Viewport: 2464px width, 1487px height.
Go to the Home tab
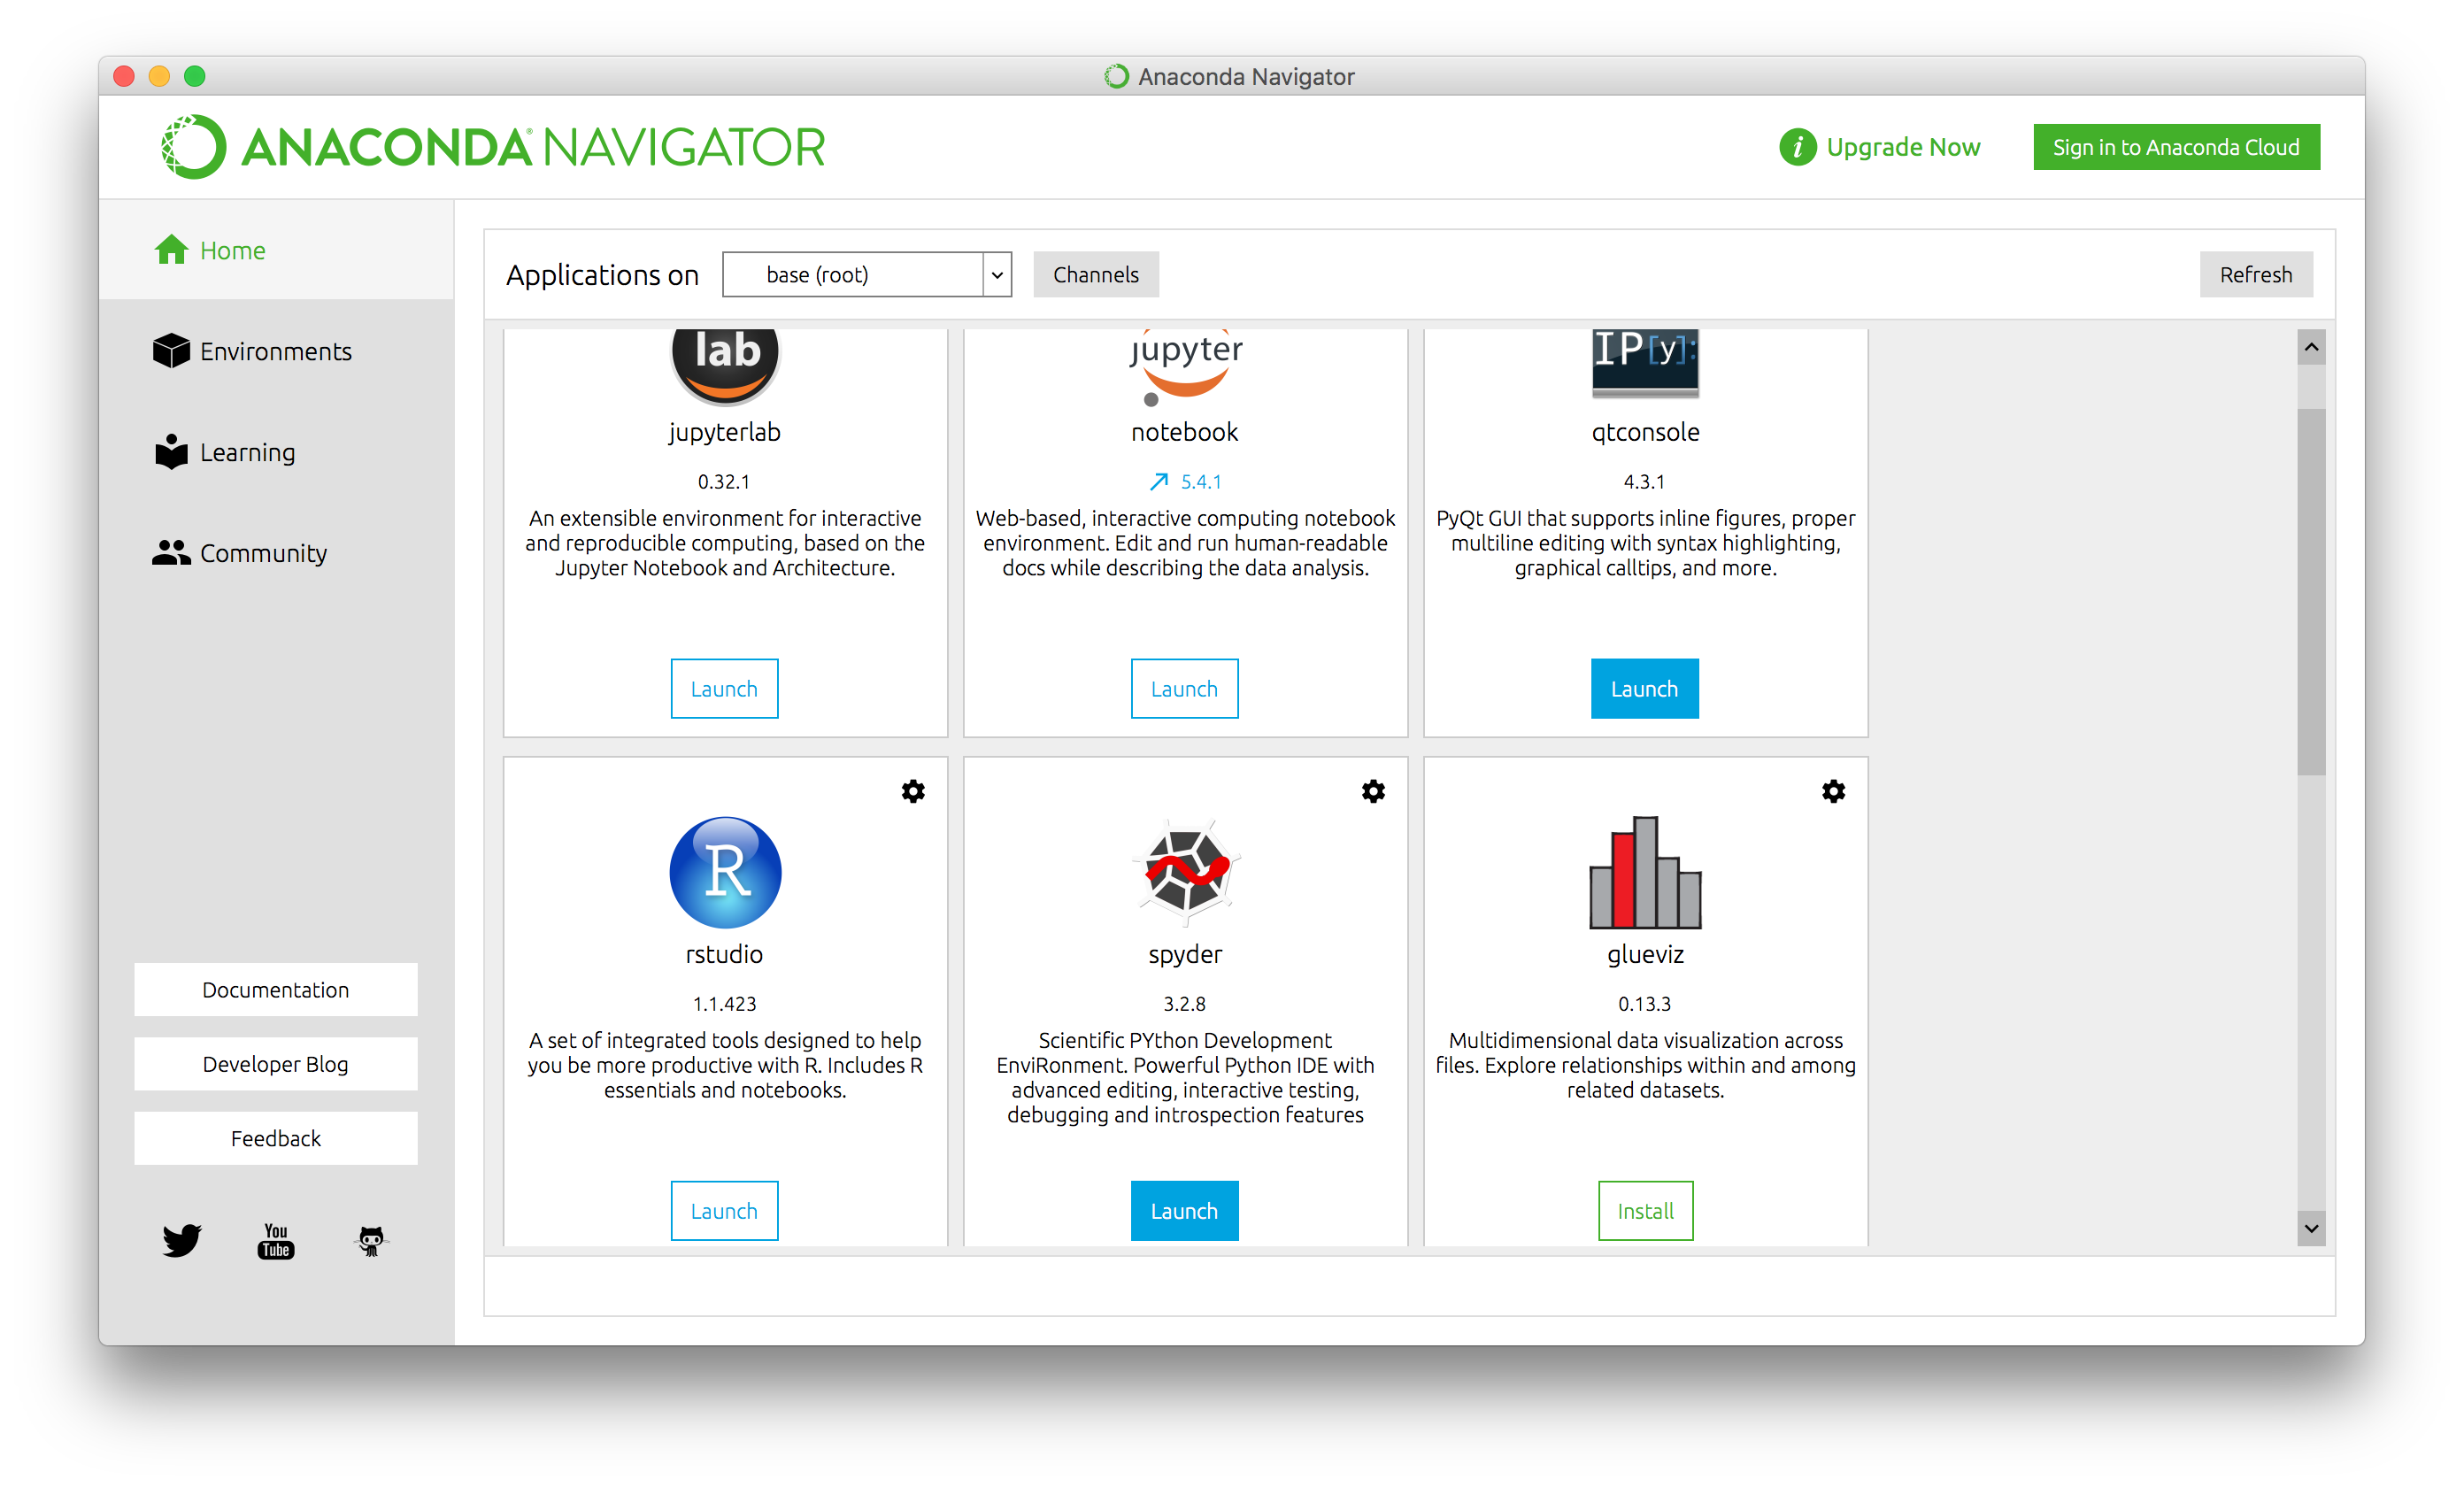click(276, 250)
